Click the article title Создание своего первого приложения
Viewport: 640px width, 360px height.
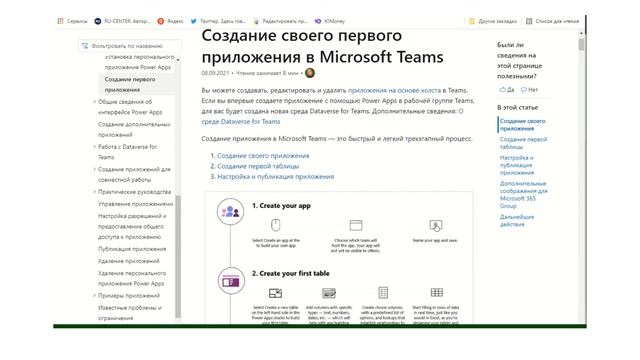coord(322,46)
